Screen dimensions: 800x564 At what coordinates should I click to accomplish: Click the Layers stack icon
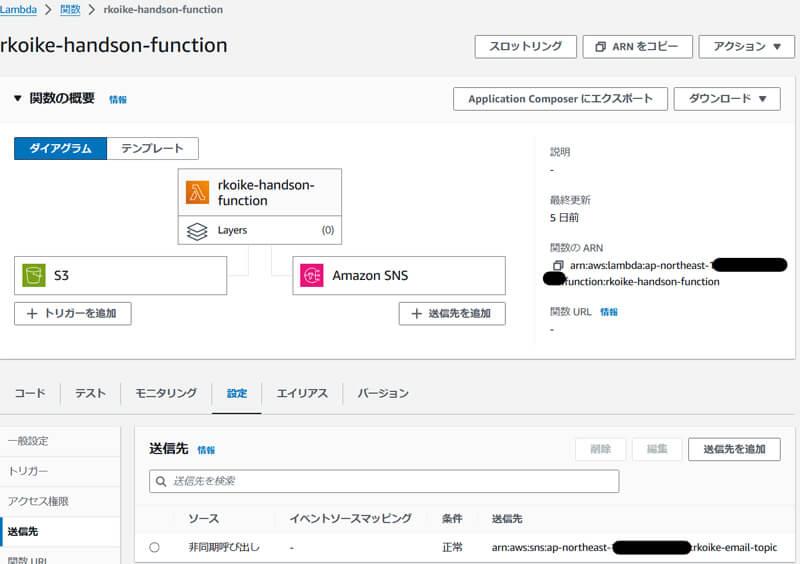[197, 231]
